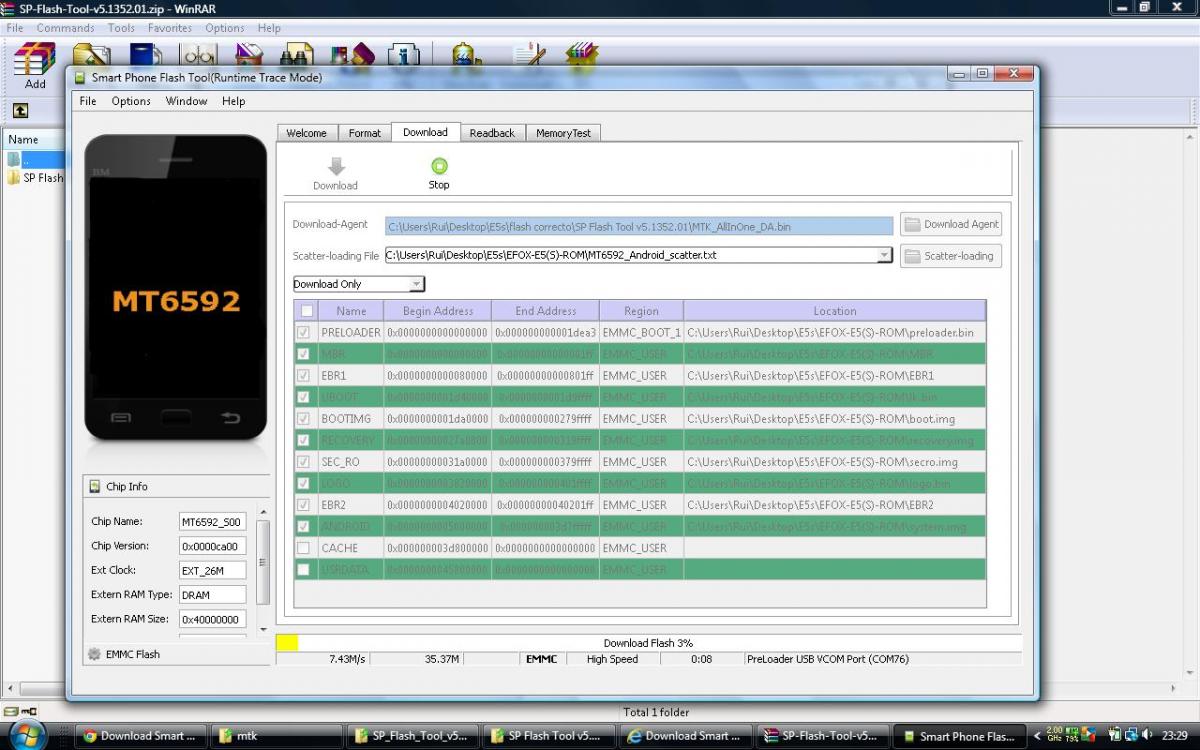The height and width of the screenshot is (750, 1200).
Task: Click the Scatter-loading button
Action: (951, 256)
